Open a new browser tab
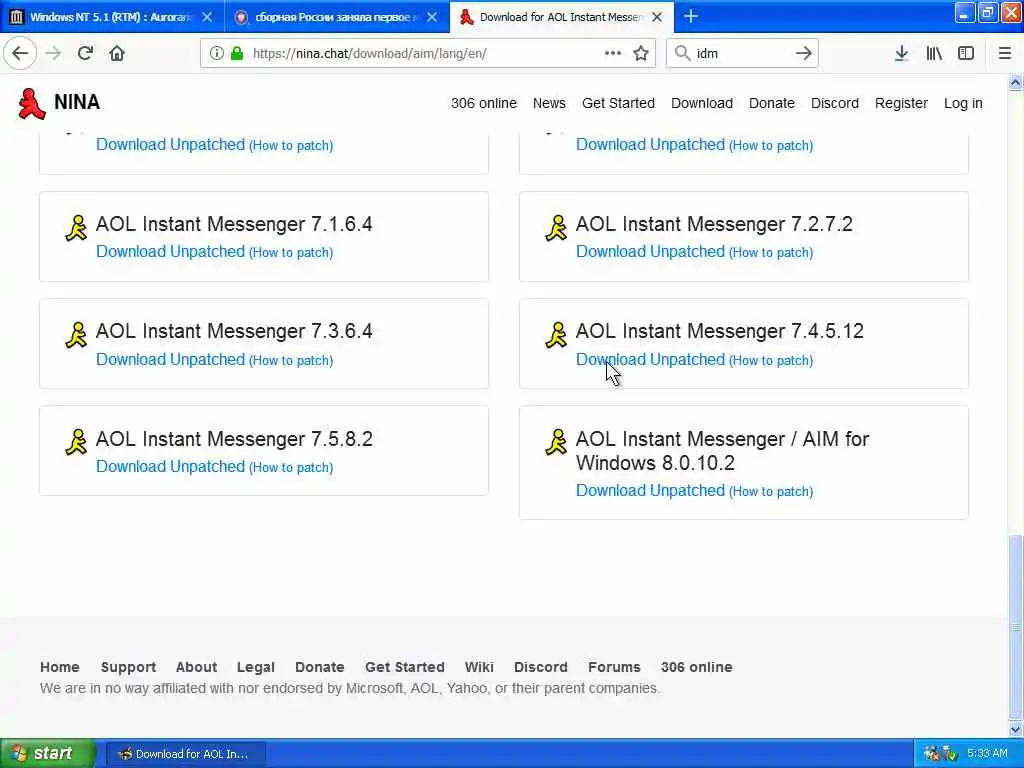1024x768 pixels. (x=690, y=16)
